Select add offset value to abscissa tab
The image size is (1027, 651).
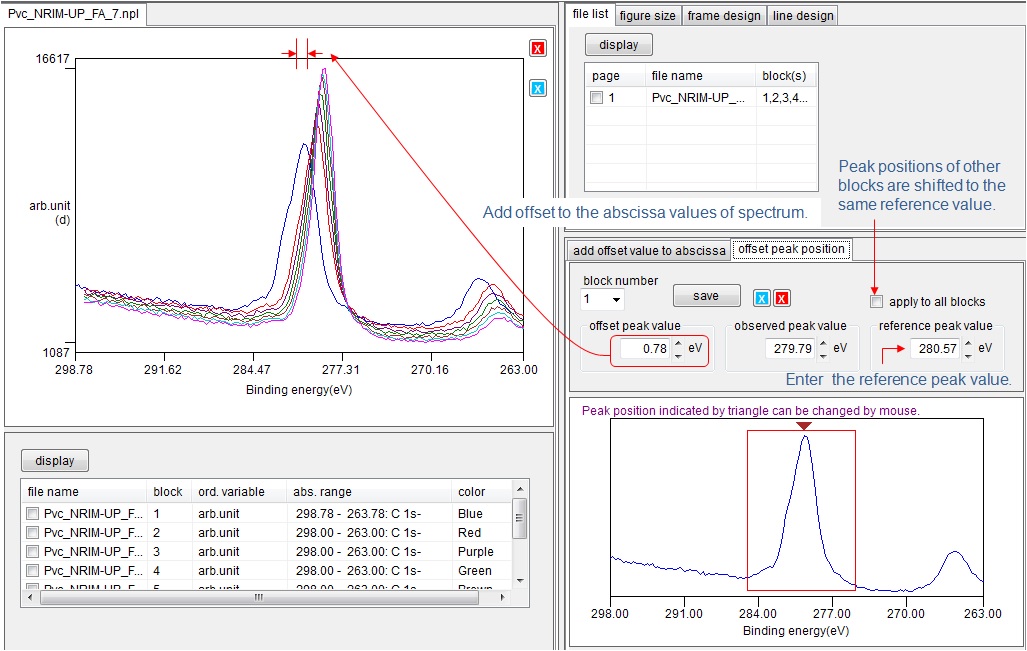click(x=649, y=250)
